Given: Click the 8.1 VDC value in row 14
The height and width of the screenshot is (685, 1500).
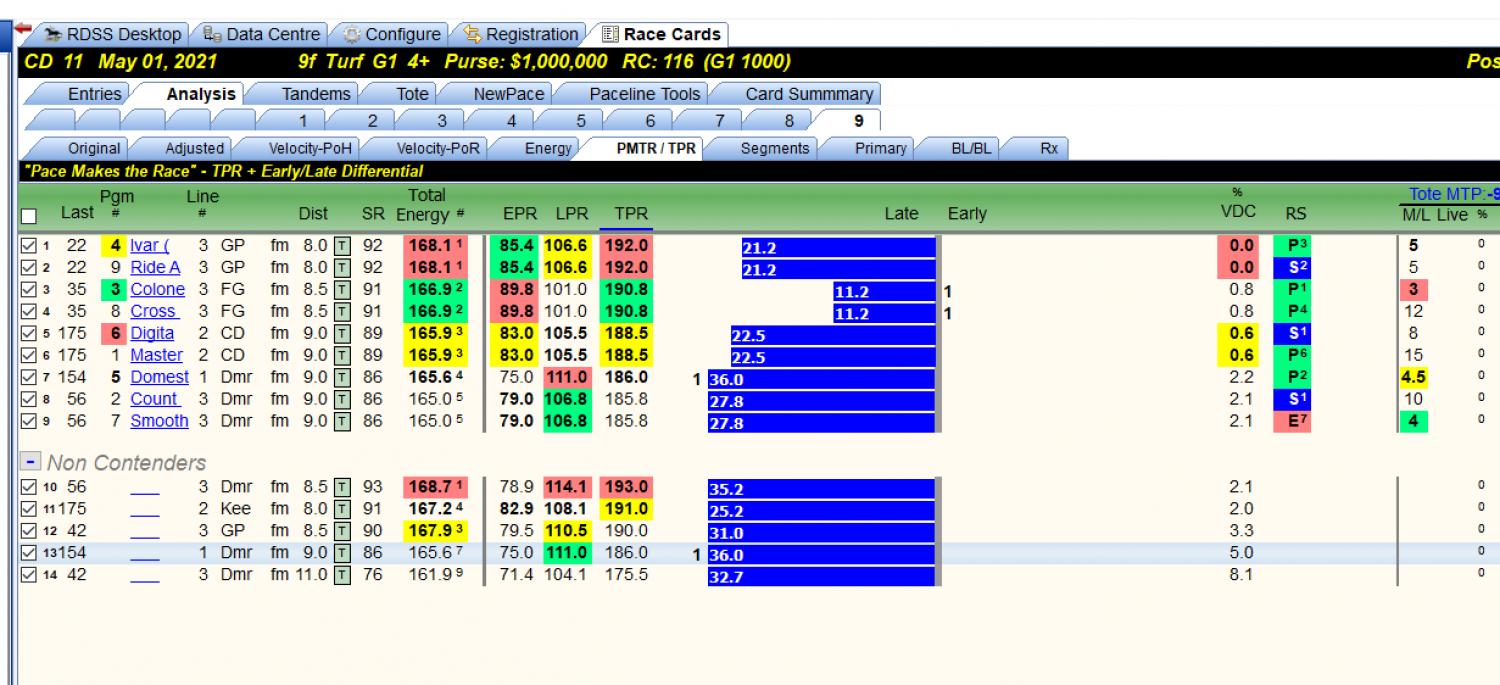Looking at the screenshot, I should click(1240, 575).
